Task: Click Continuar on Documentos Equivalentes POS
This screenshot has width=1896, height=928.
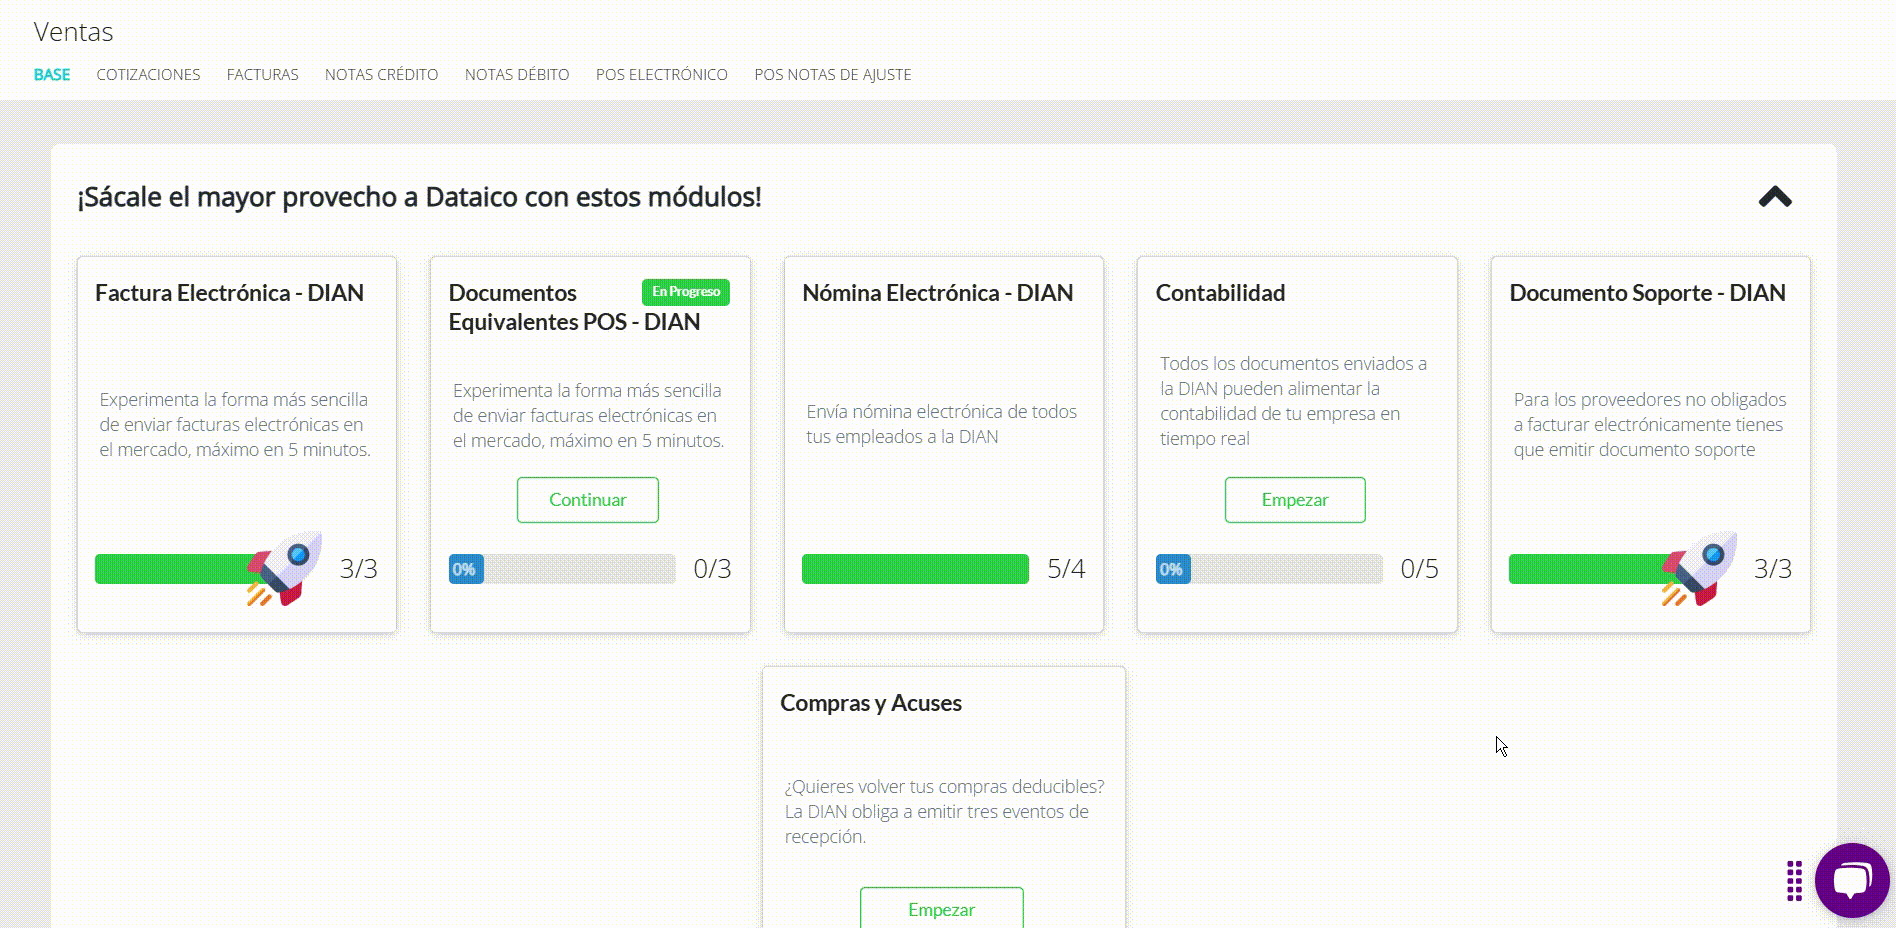Action: coord(587,500)
